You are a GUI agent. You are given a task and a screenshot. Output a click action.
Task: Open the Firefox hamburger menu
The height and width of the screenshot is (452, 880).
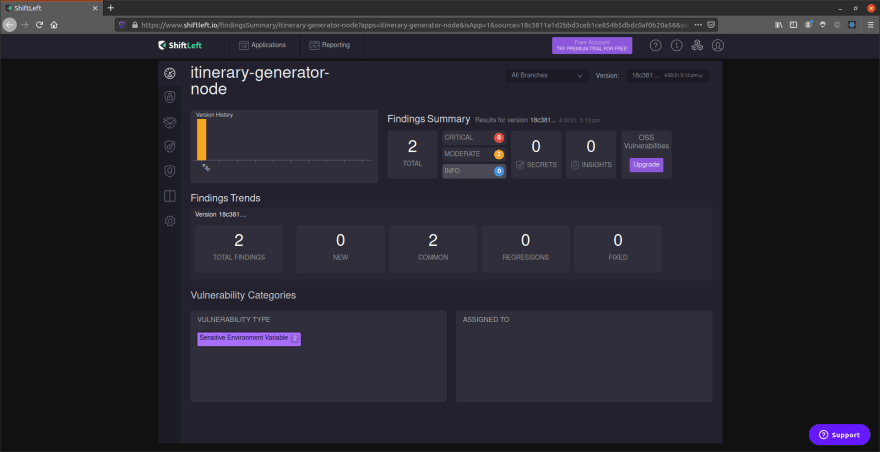click(870, 25)
